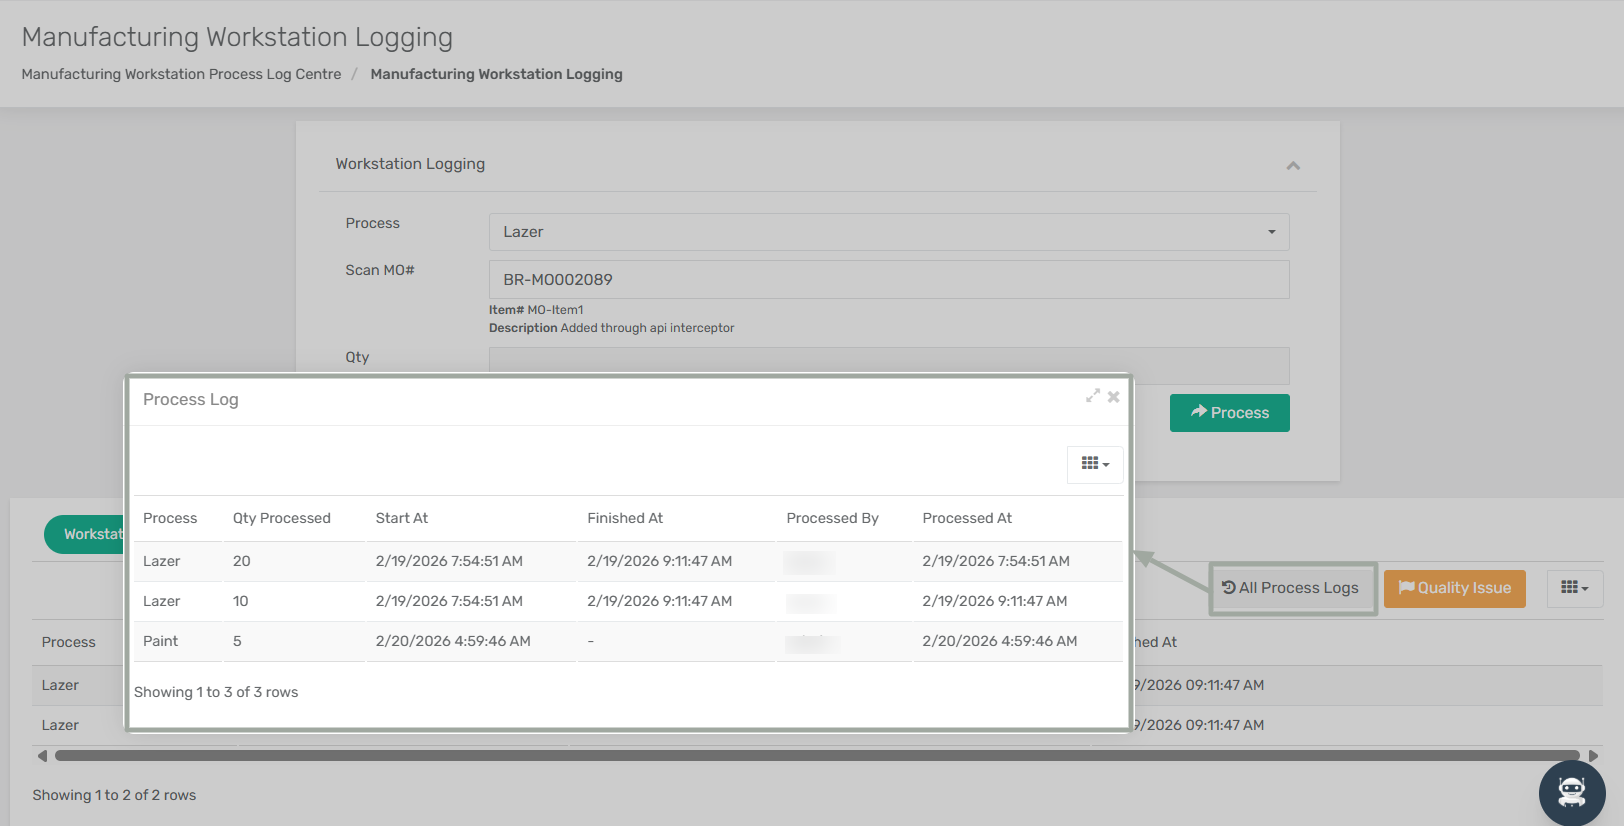Sort by Qty Processed column header
This screenshot has width=1624, height=826.
coord(281,518)
